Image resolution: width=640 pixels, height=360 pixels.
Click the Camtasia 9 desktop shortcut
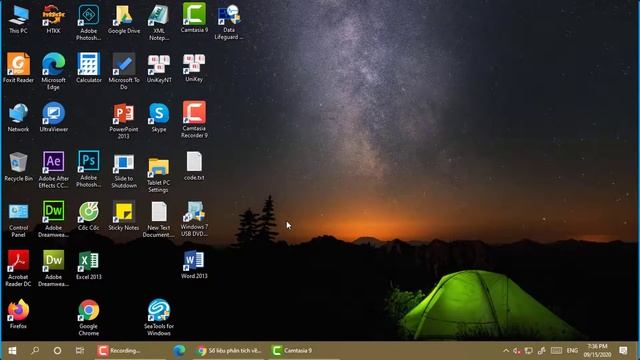click(194, 19)
